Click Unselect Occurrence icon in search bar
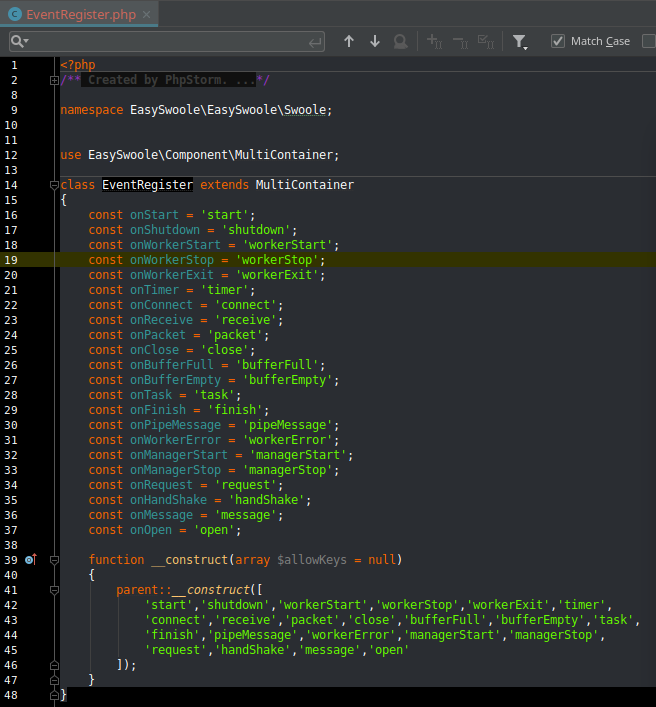Image resolution: width=656 pixels, height=707 pixels. click(x=460, y=41)
